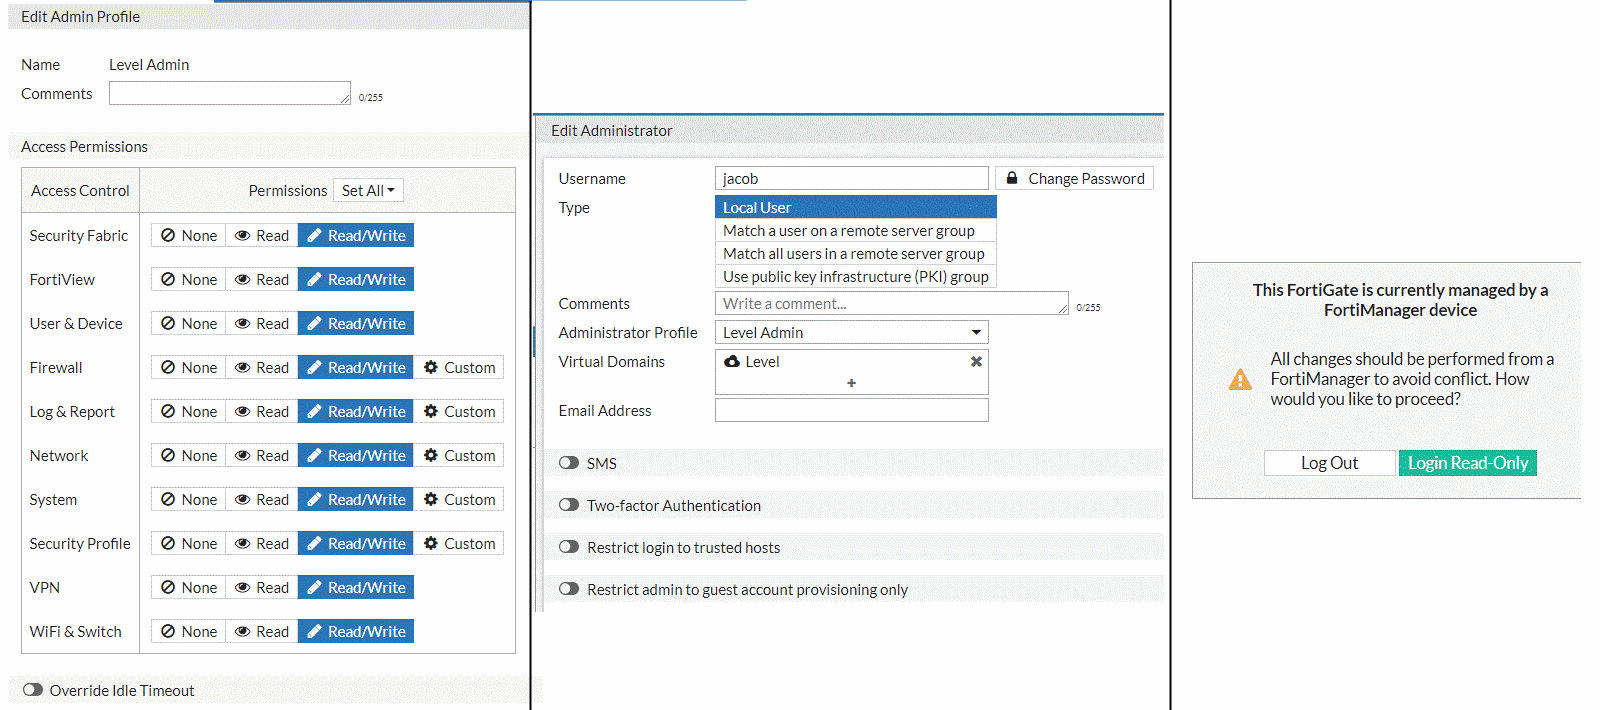Viewport: 1600px width, 710px height.
Task: Select Read for Firewall access
Action: (x=262, y=367)
